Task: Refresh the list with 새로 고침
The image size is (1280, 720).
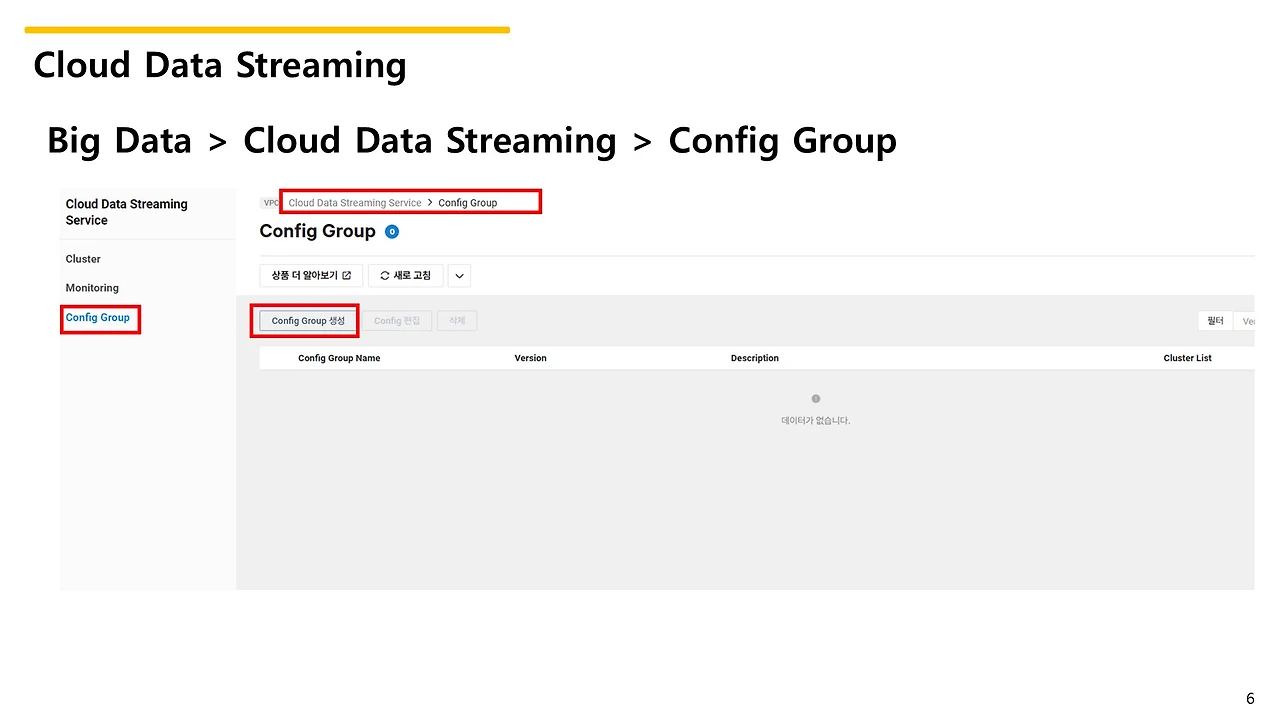Action: (x=406, y=276)
